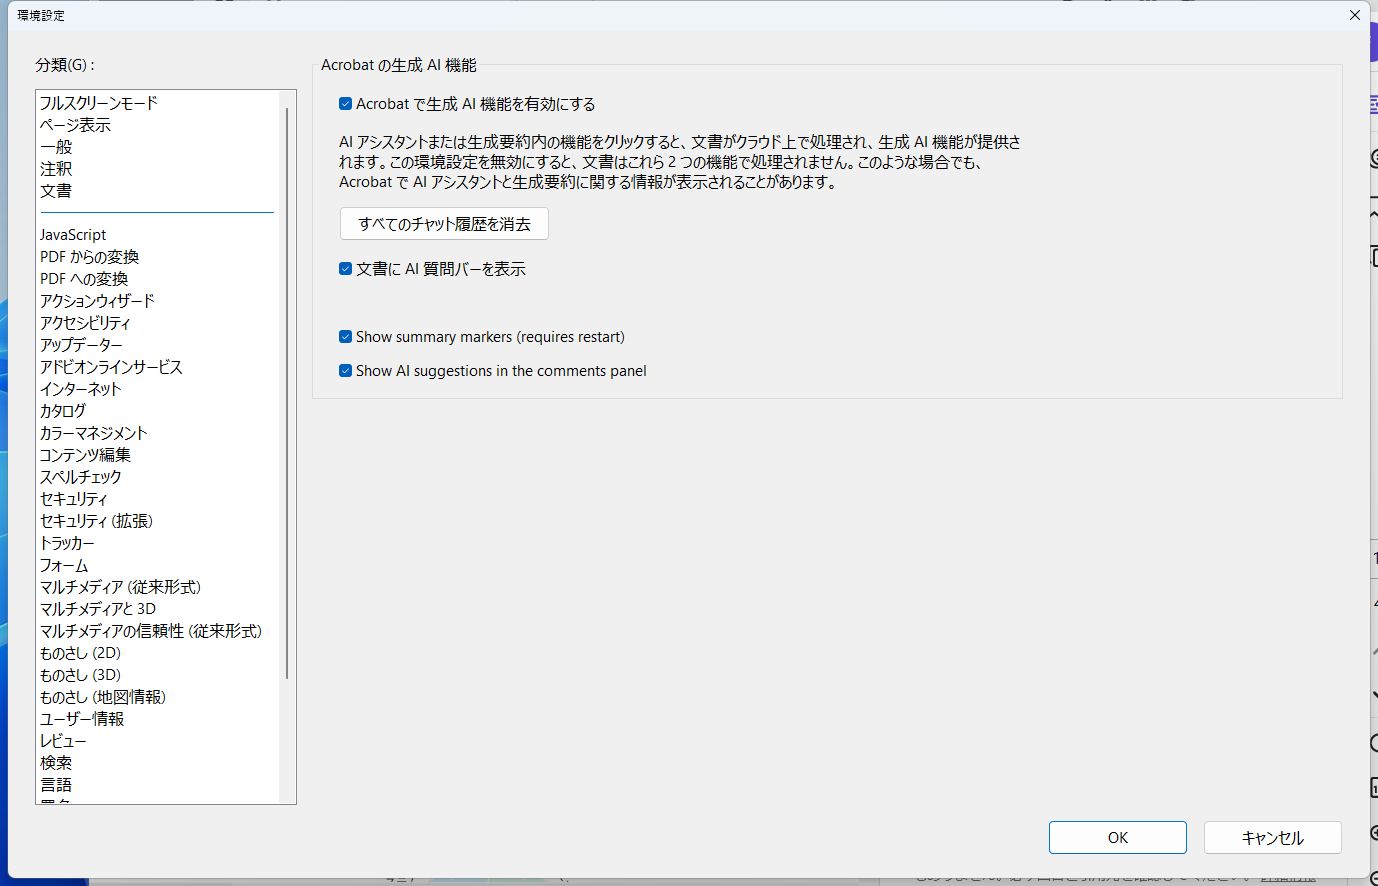Choose the マルチメディアと 3D category
Viewport: 1378px width, 886px height.
click(x=98, y=609)
